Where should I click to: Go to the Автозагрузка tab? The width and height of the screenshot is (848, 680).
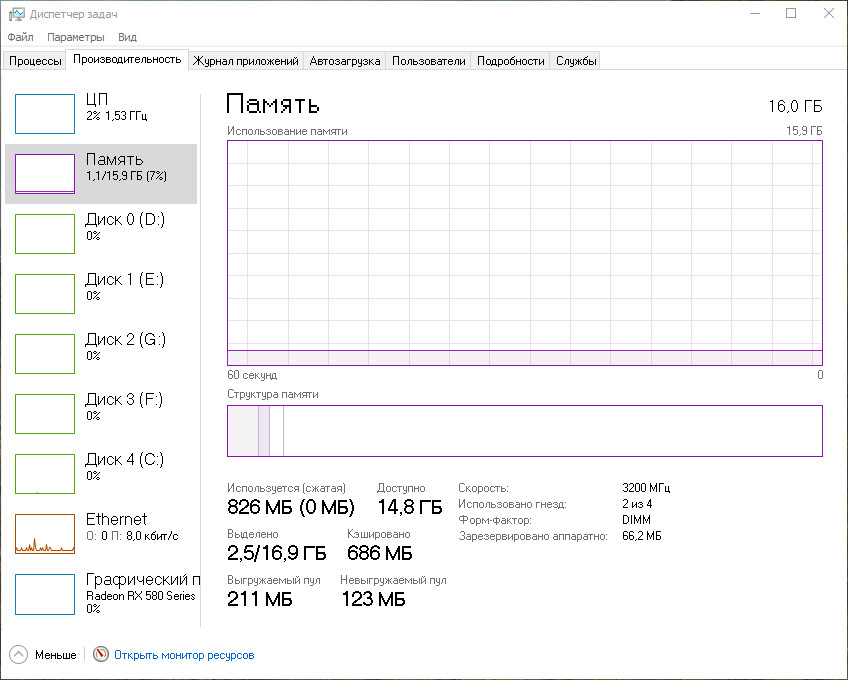pos(345,61)
